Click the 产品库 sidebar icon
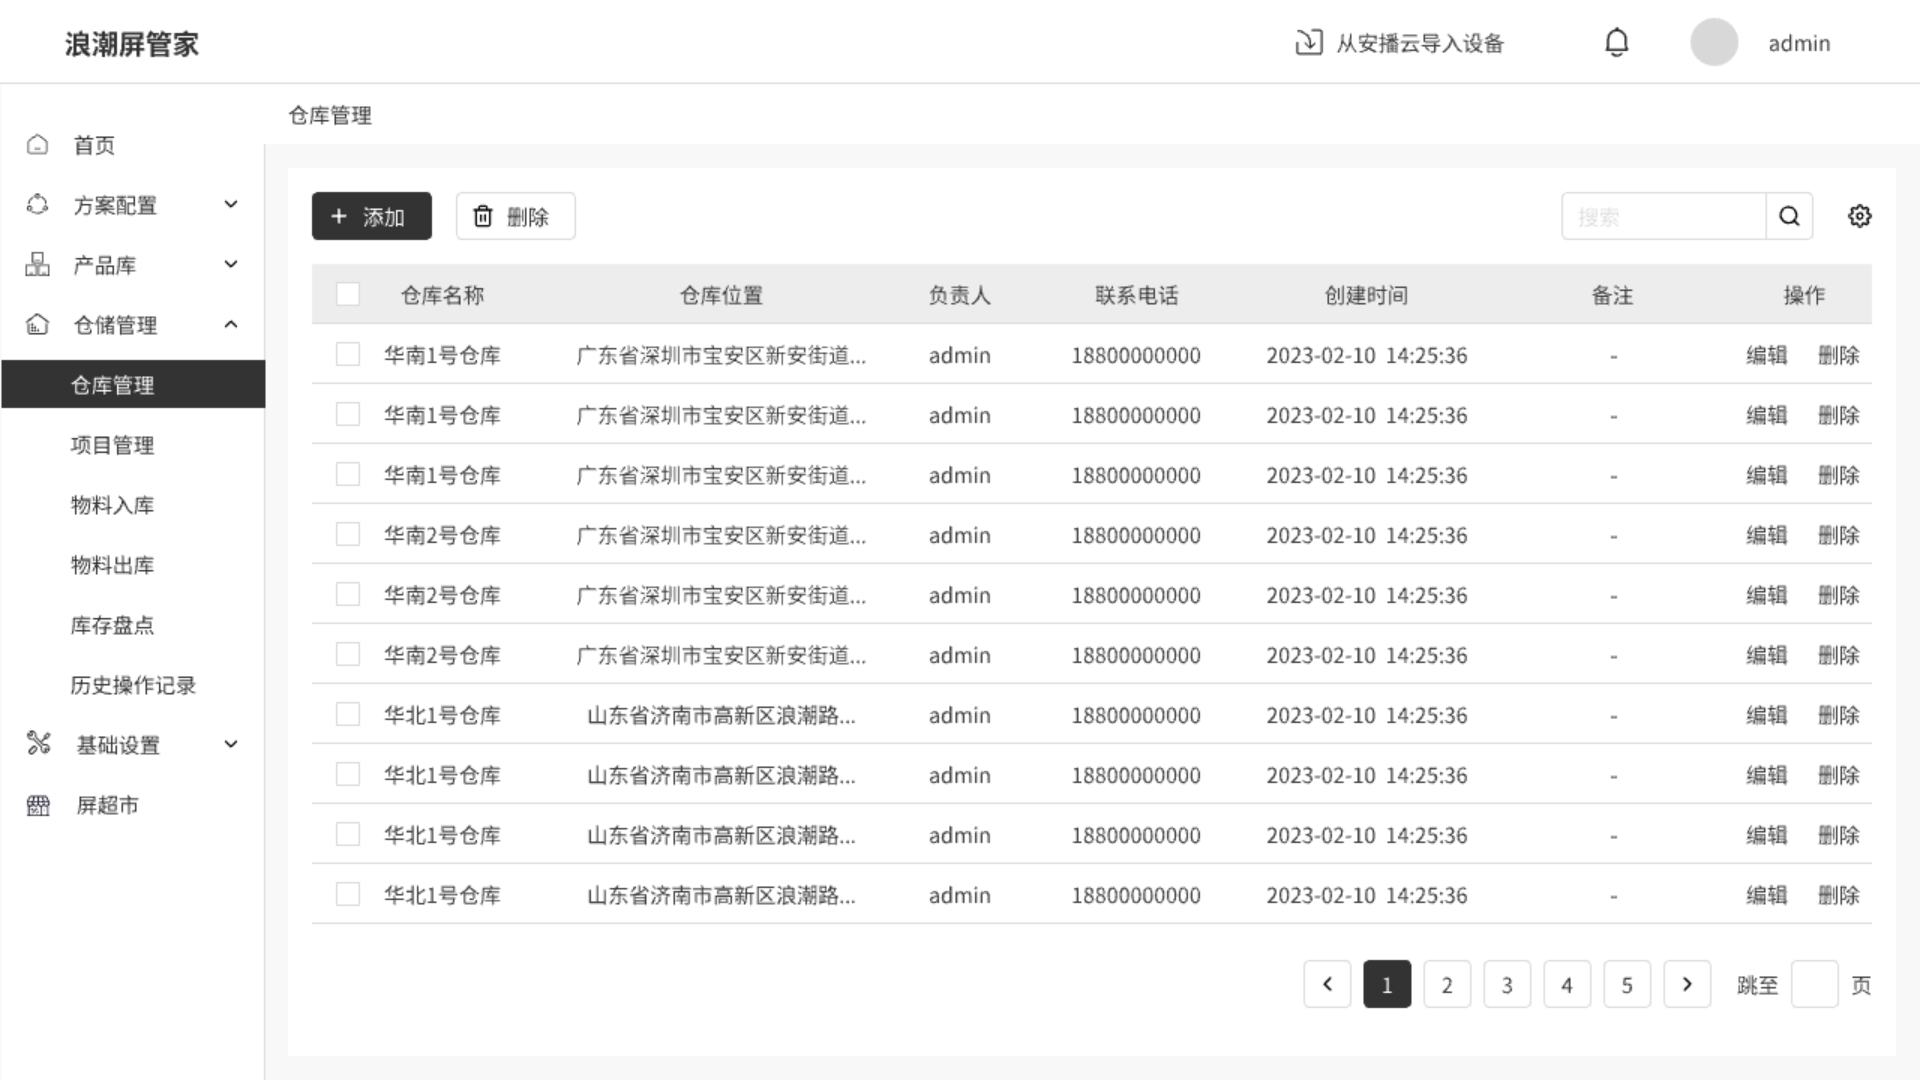 [37, 265]
